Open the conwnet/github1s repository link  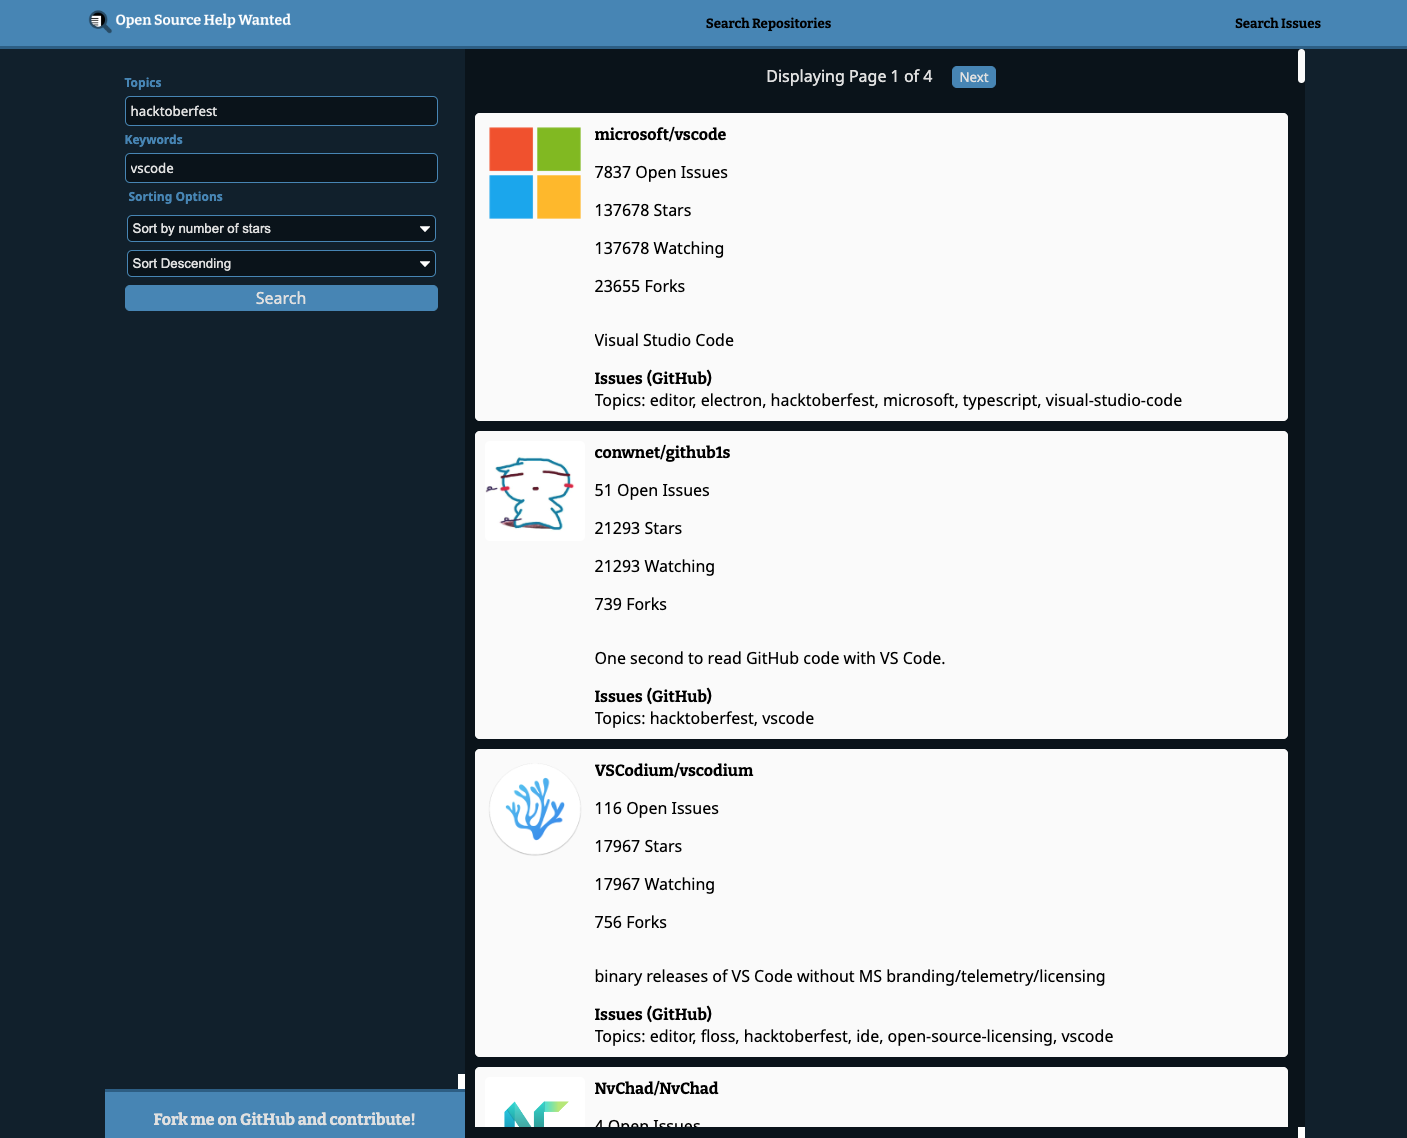click(x=662, y=452)
